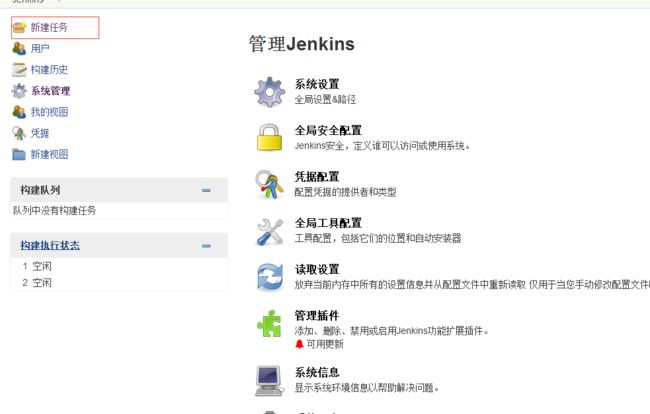This screenshot has height=414, width=650.
Task: Click the 全局工具配置 wrench icon
Action: (269, 231)
